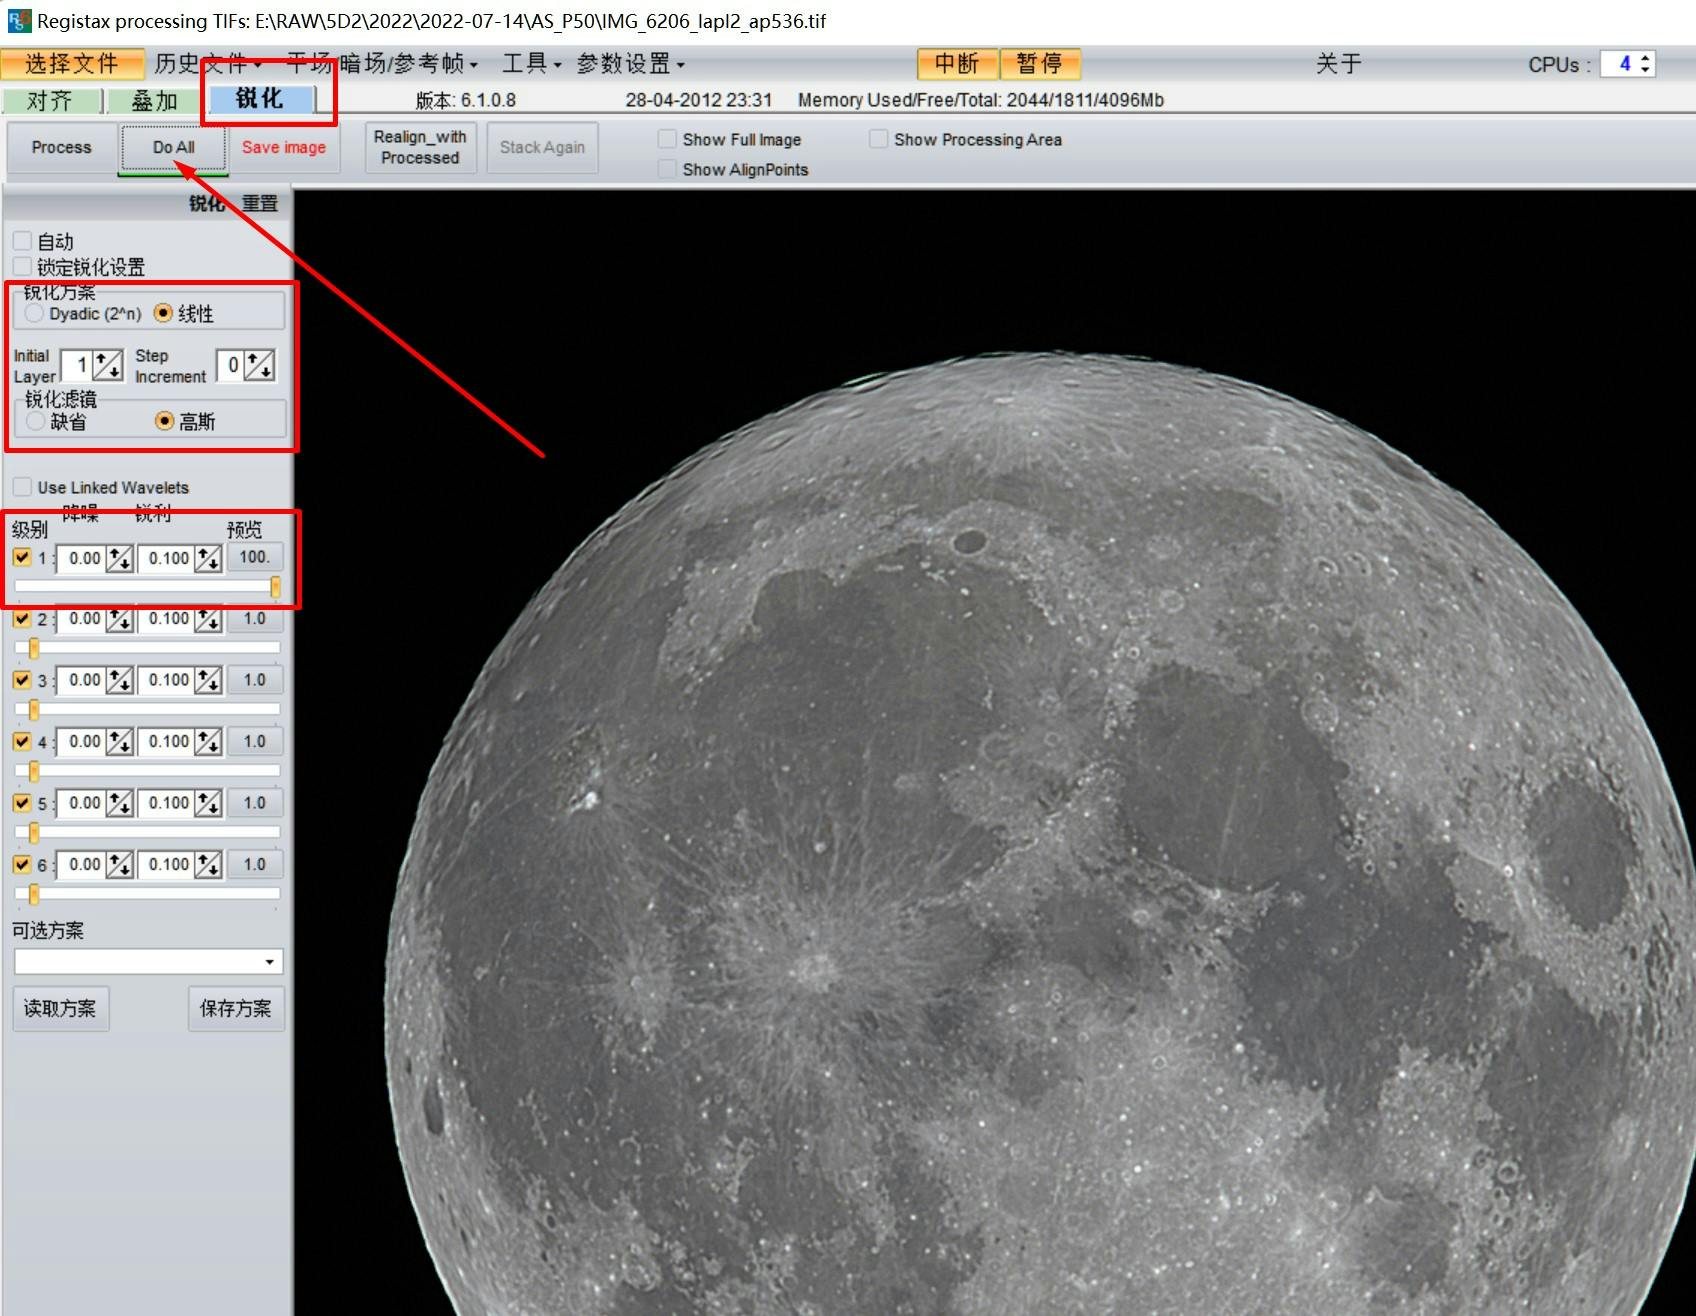Screen dimensions: 1696x1316
Task: Open the 工具 tools menu
Action: point(531,64)
